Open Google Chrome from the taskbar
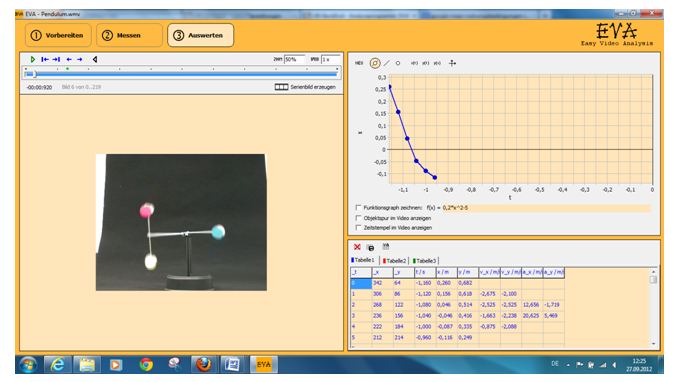Screen dimensions: 680x382 146,365
